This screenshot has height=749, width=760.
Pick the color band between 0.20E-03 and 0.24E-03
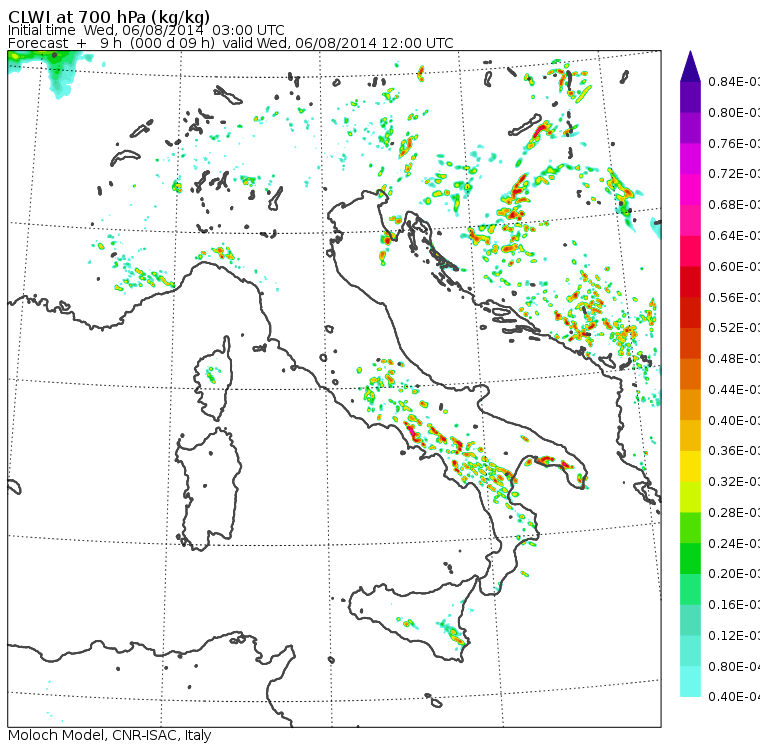(x=690, y=559)
